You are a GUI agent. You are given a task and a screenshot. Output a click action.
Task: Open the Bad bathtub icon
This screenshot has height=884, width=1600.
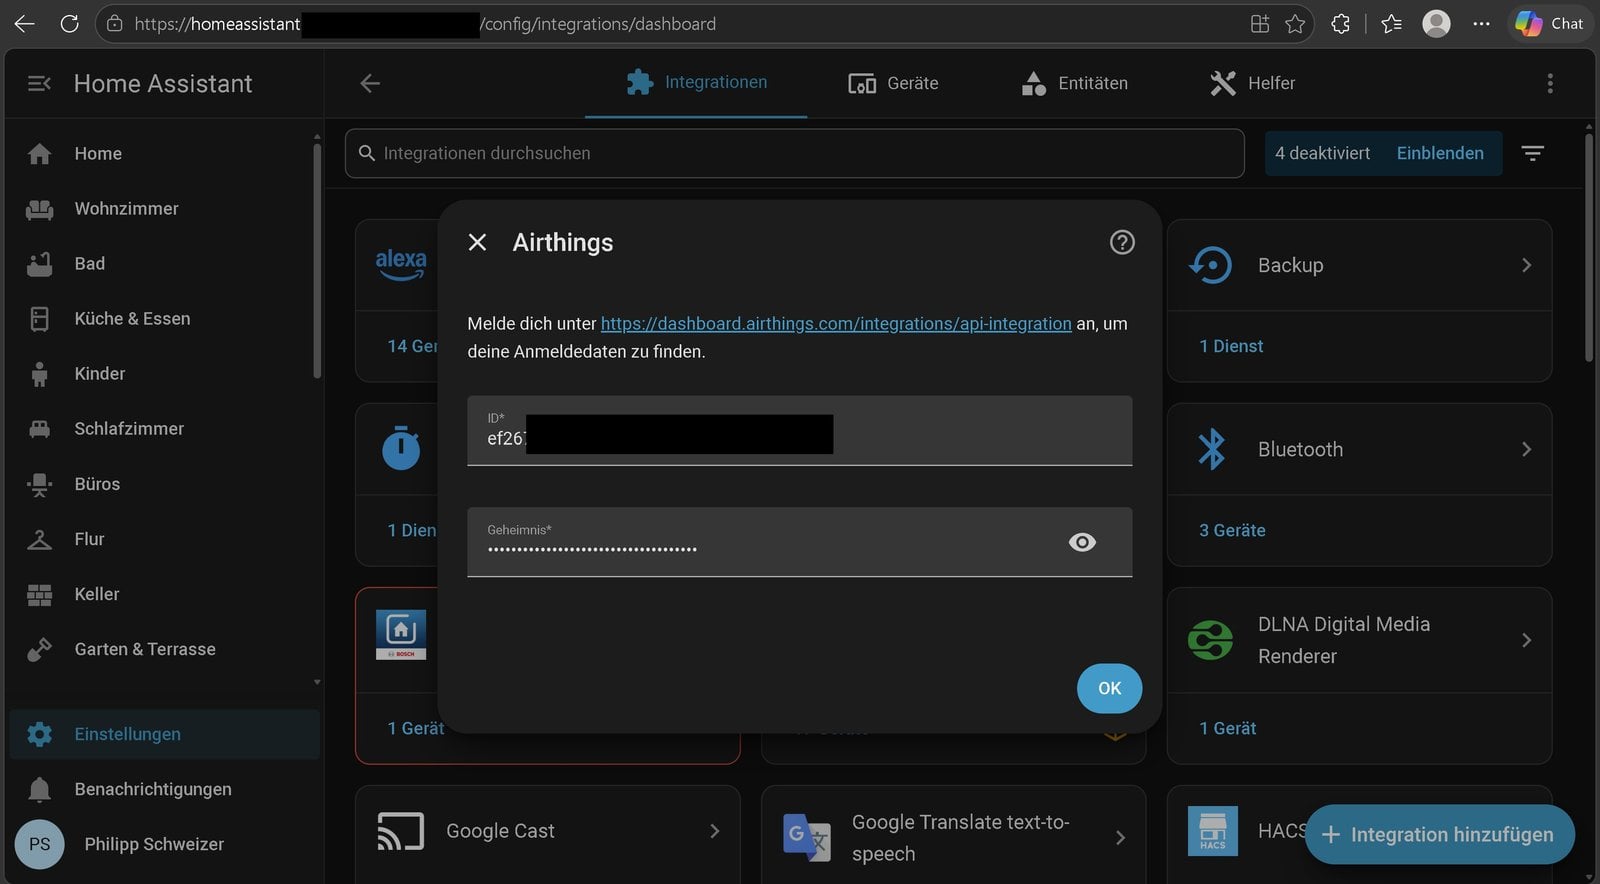click(x=39, y=264)
